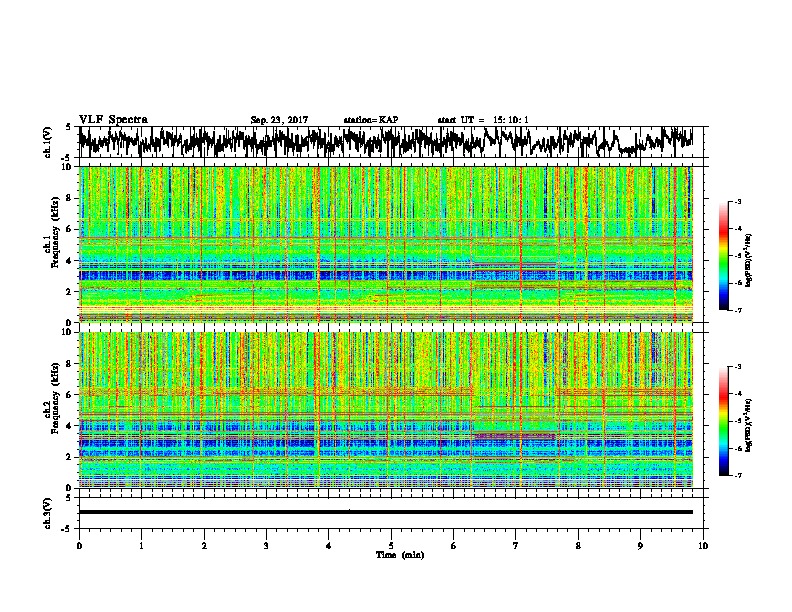Click the ch.2 'Frequency (kHz)' axis label
Viewport: 792px width, 612px height.
click(55, 398)
